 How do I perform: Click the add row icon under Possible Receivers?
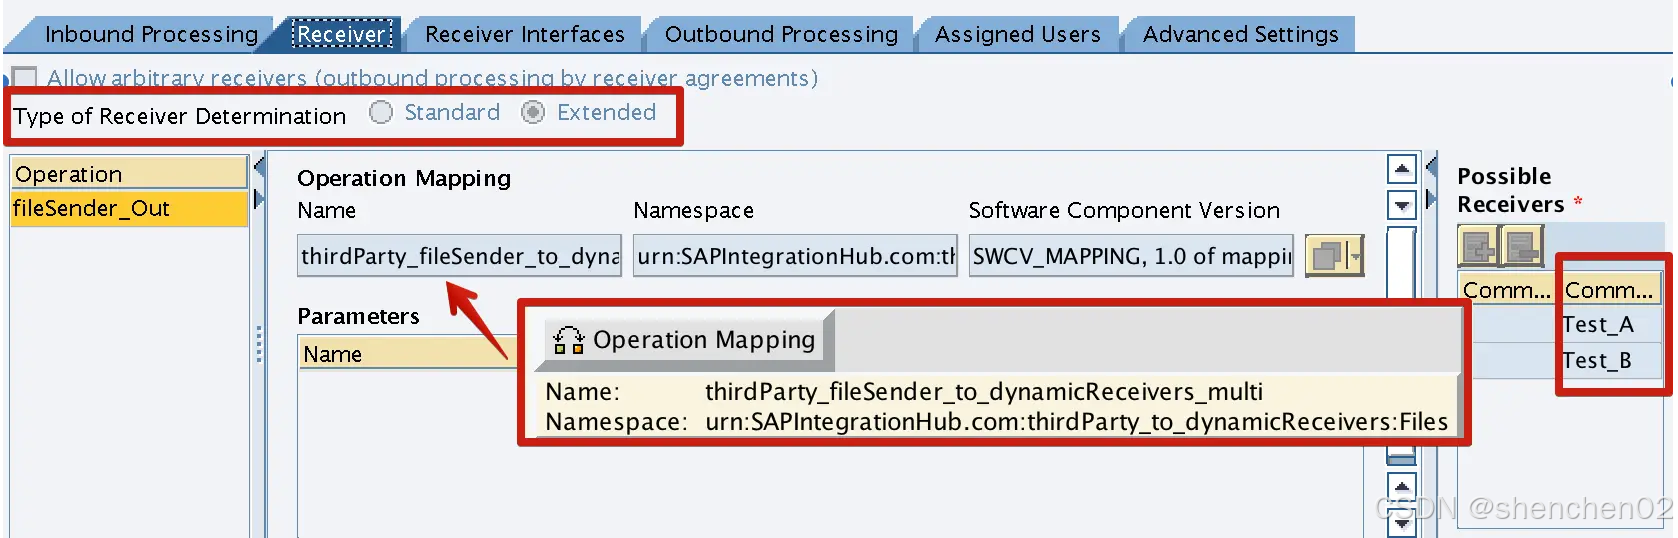click(1479, 245)
